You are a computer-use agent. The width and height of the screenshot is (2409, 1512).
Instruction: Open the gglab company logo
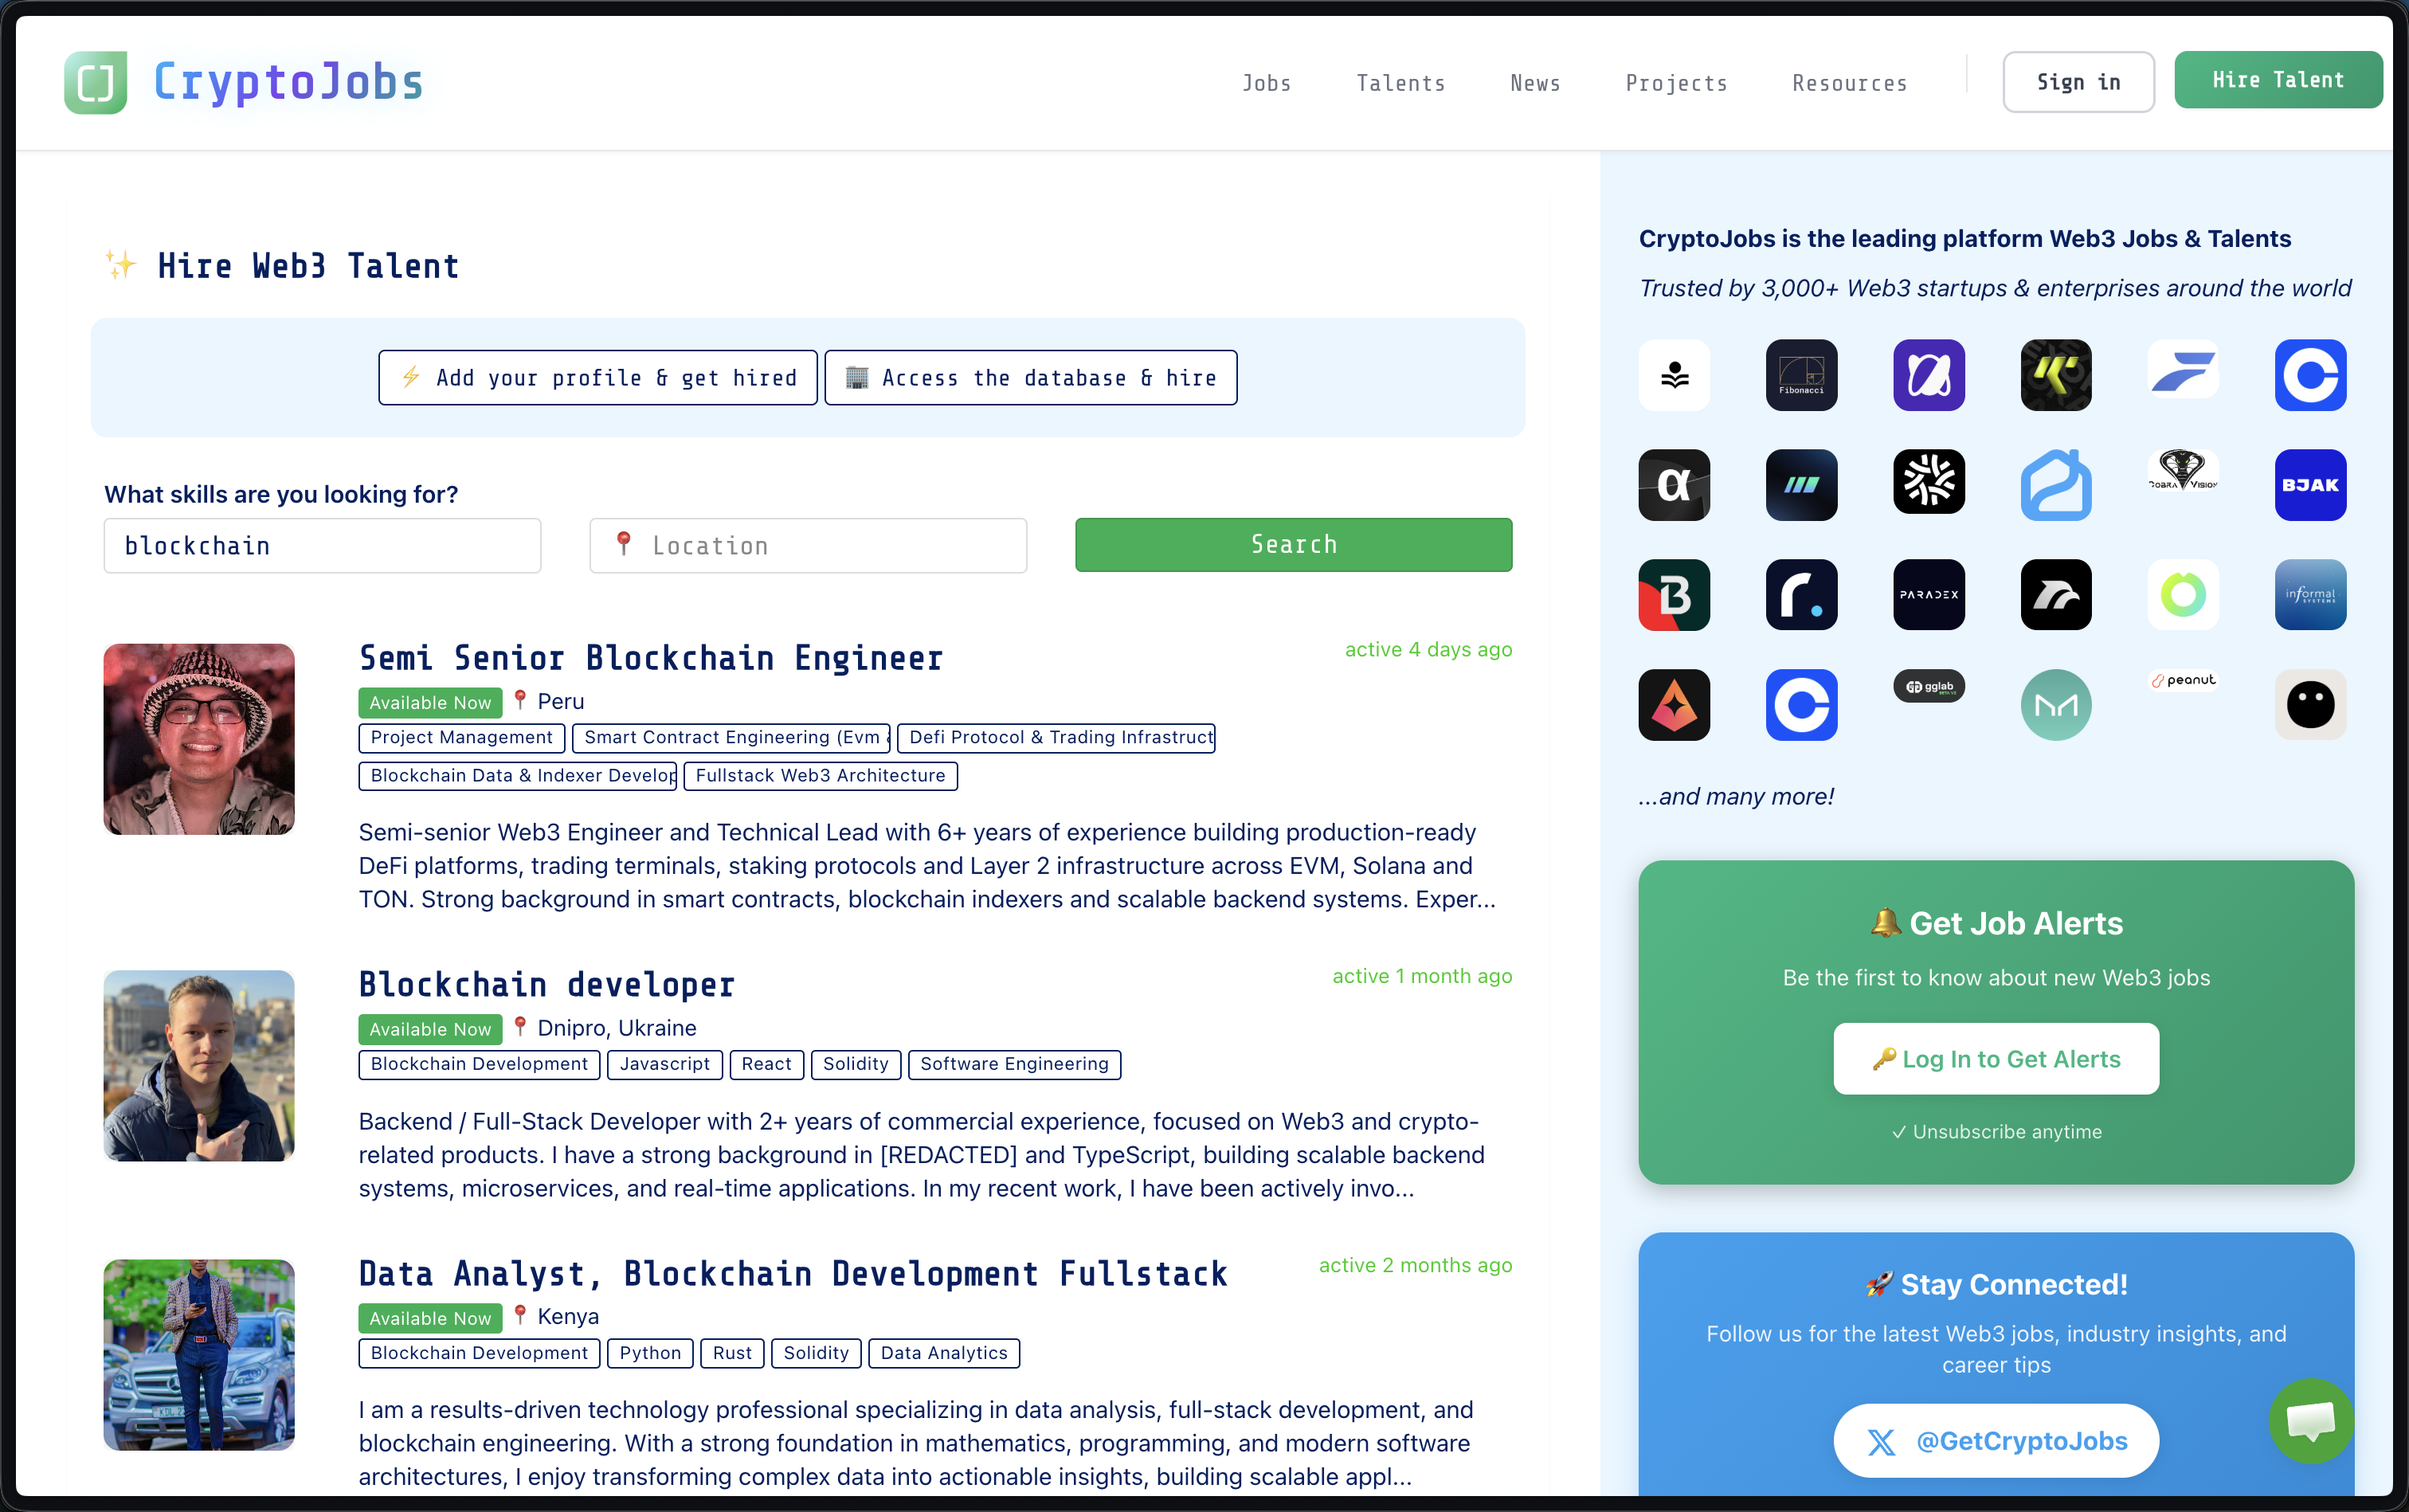point(1928,686)
